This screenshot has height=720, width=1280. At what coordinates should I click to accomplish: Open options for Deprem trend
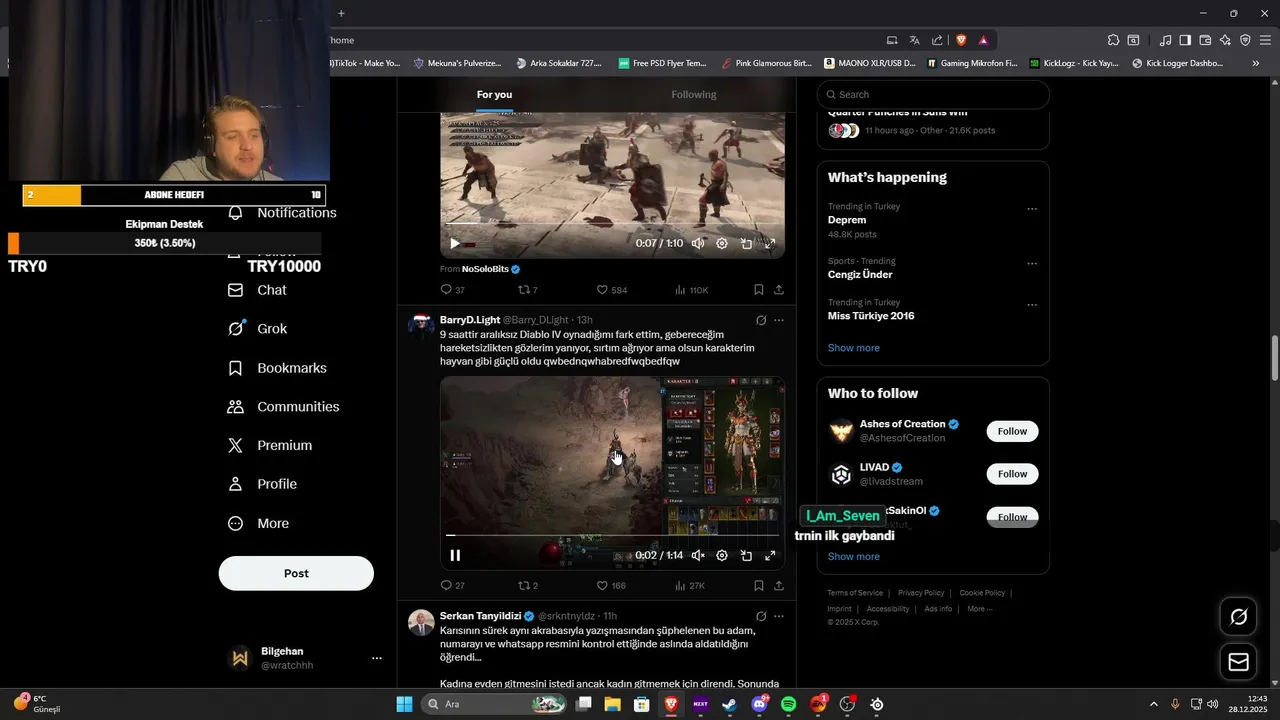point(1032,209)
